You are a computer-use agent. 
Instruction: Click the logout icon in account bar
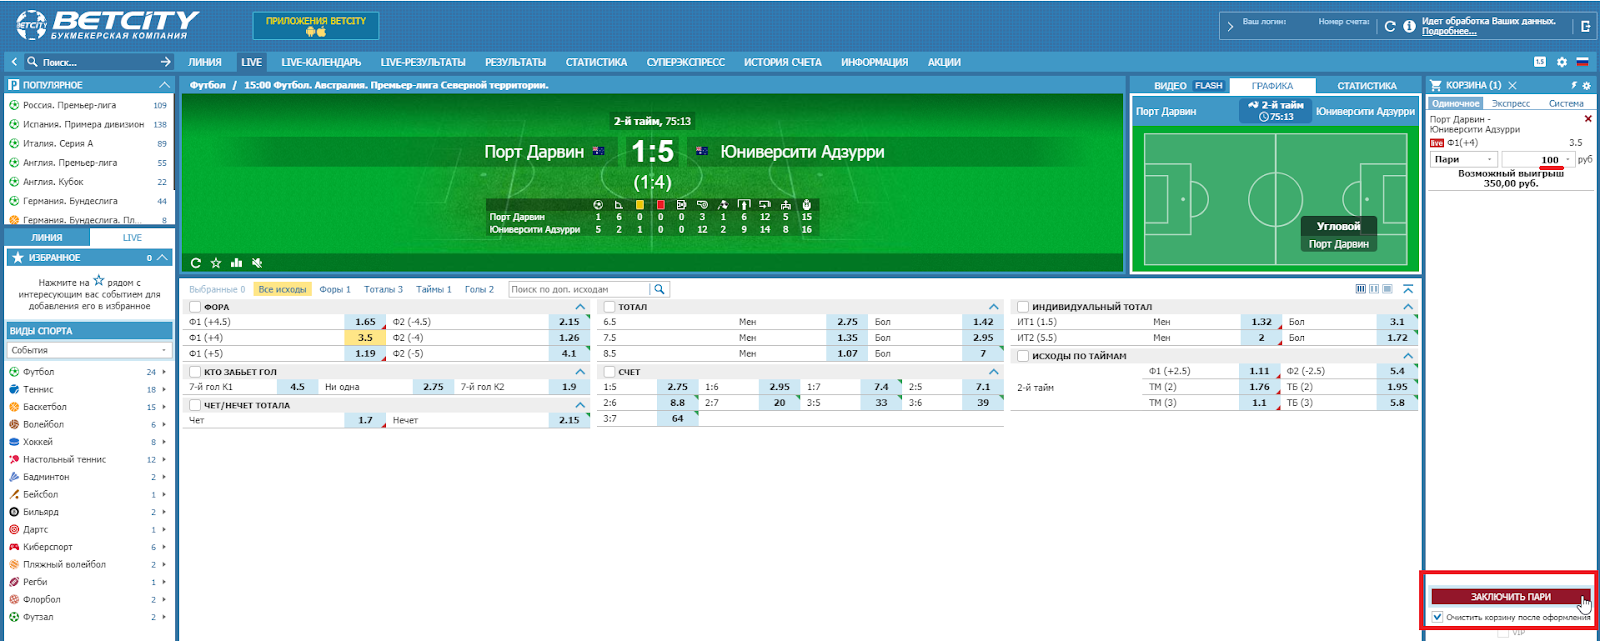[1586, 26]
